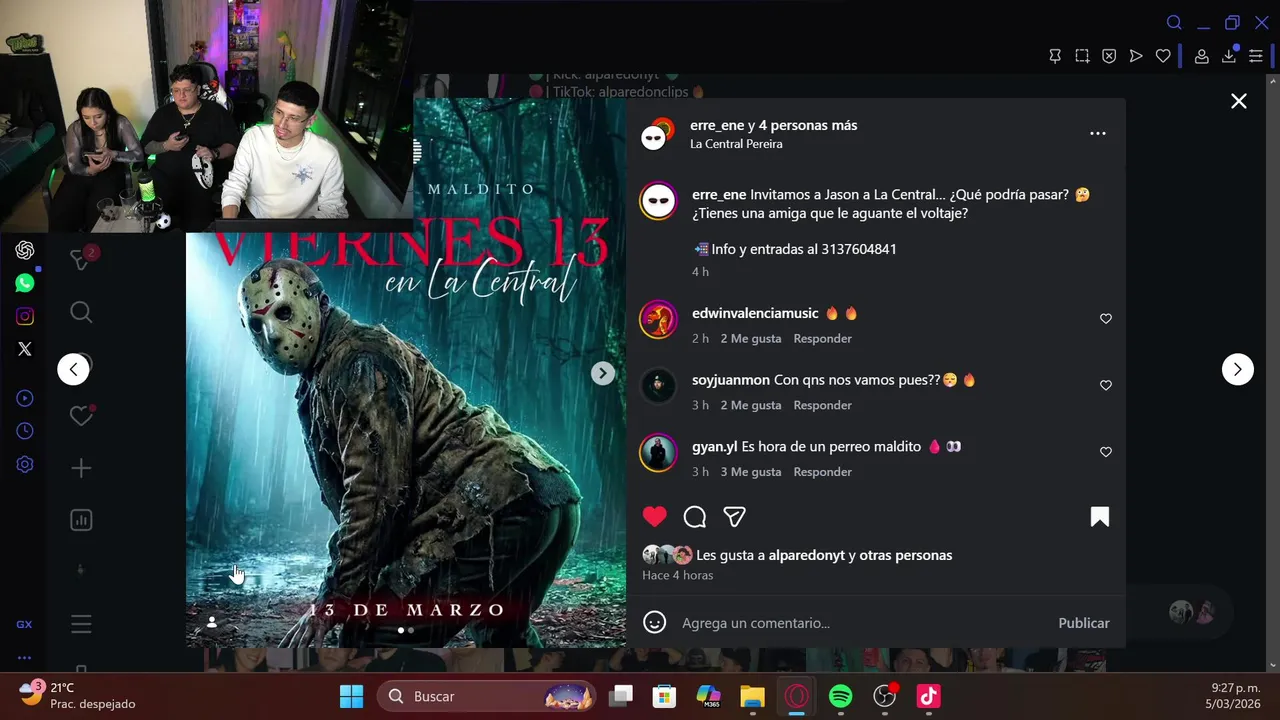Open GX Corner from the sidebar

pos(24,624)
